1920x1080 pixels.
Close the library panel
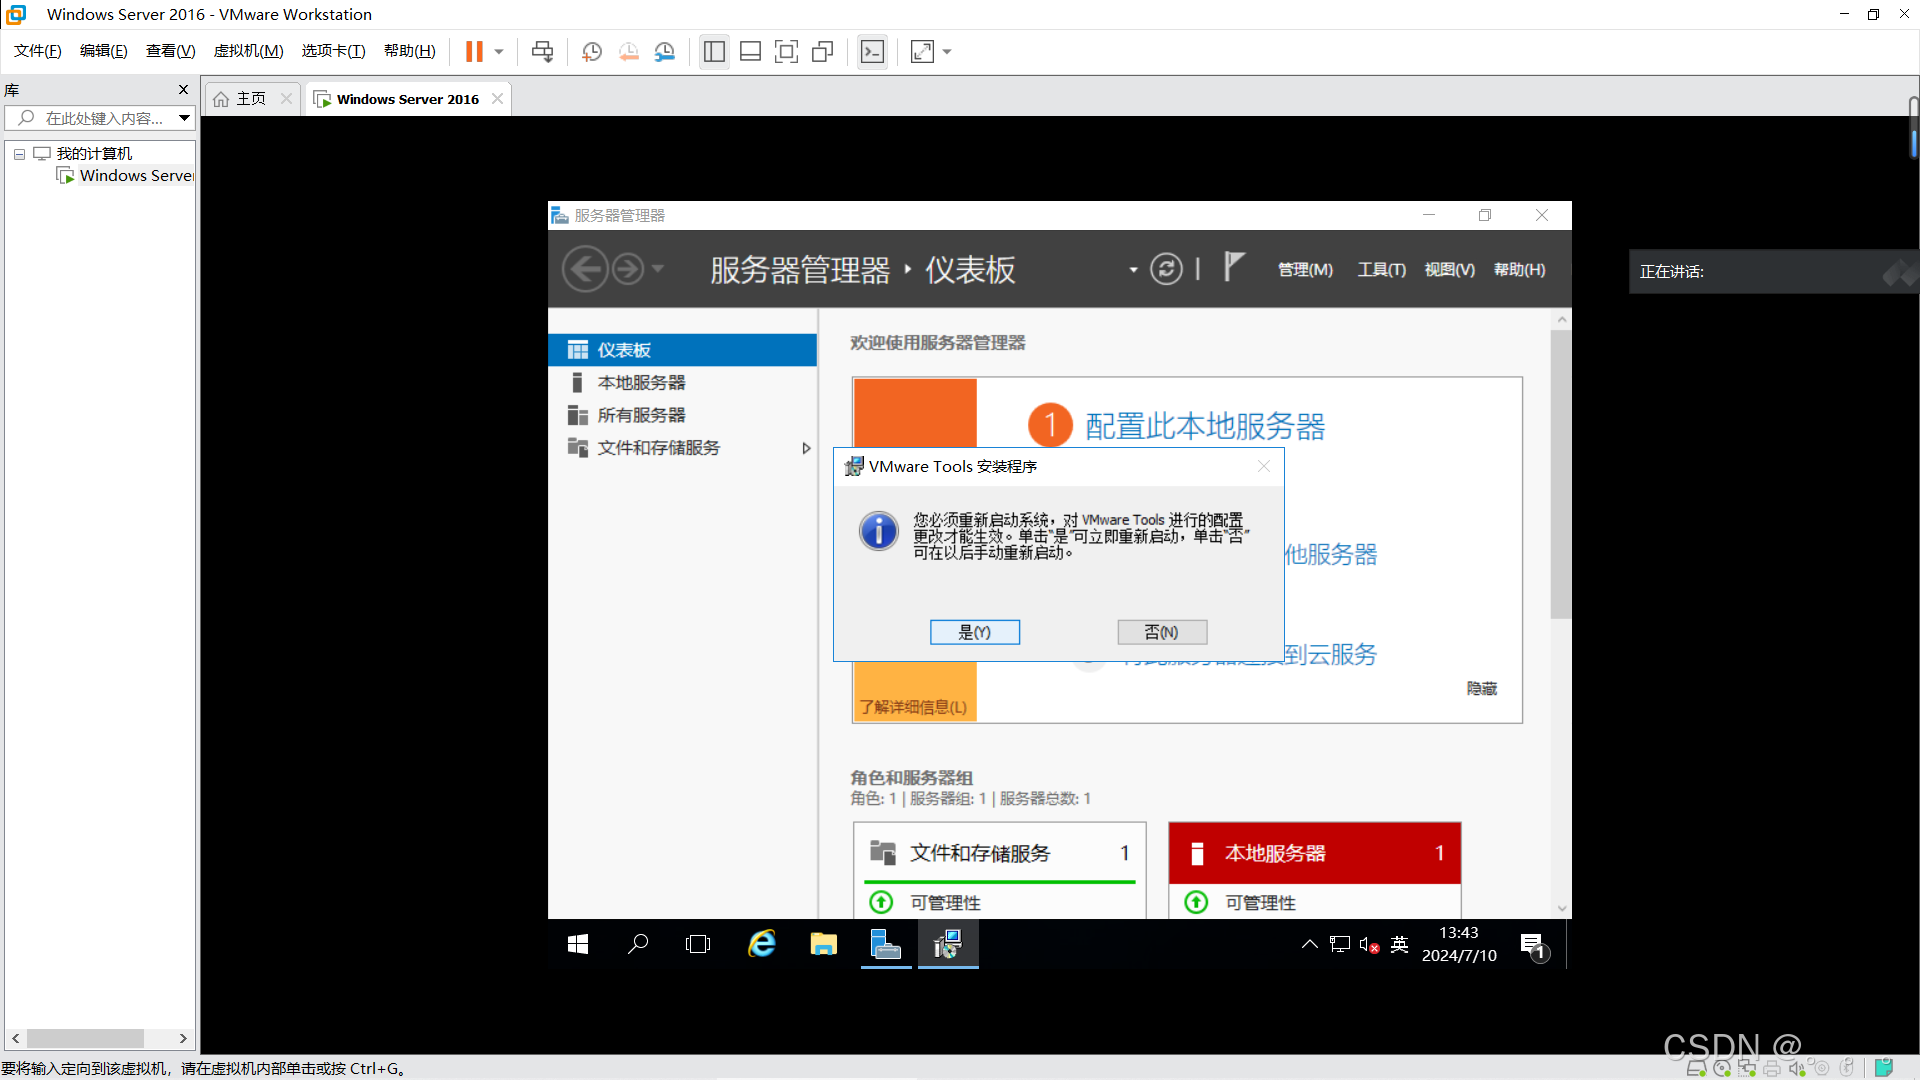[183, 90]
